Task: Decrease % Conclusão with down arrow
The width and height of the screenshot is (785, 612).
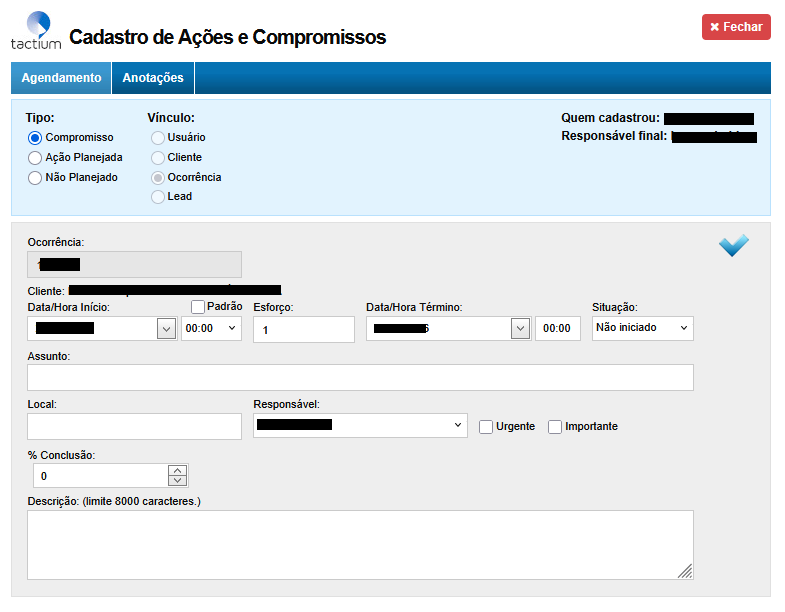Action: tap(178, 481)
